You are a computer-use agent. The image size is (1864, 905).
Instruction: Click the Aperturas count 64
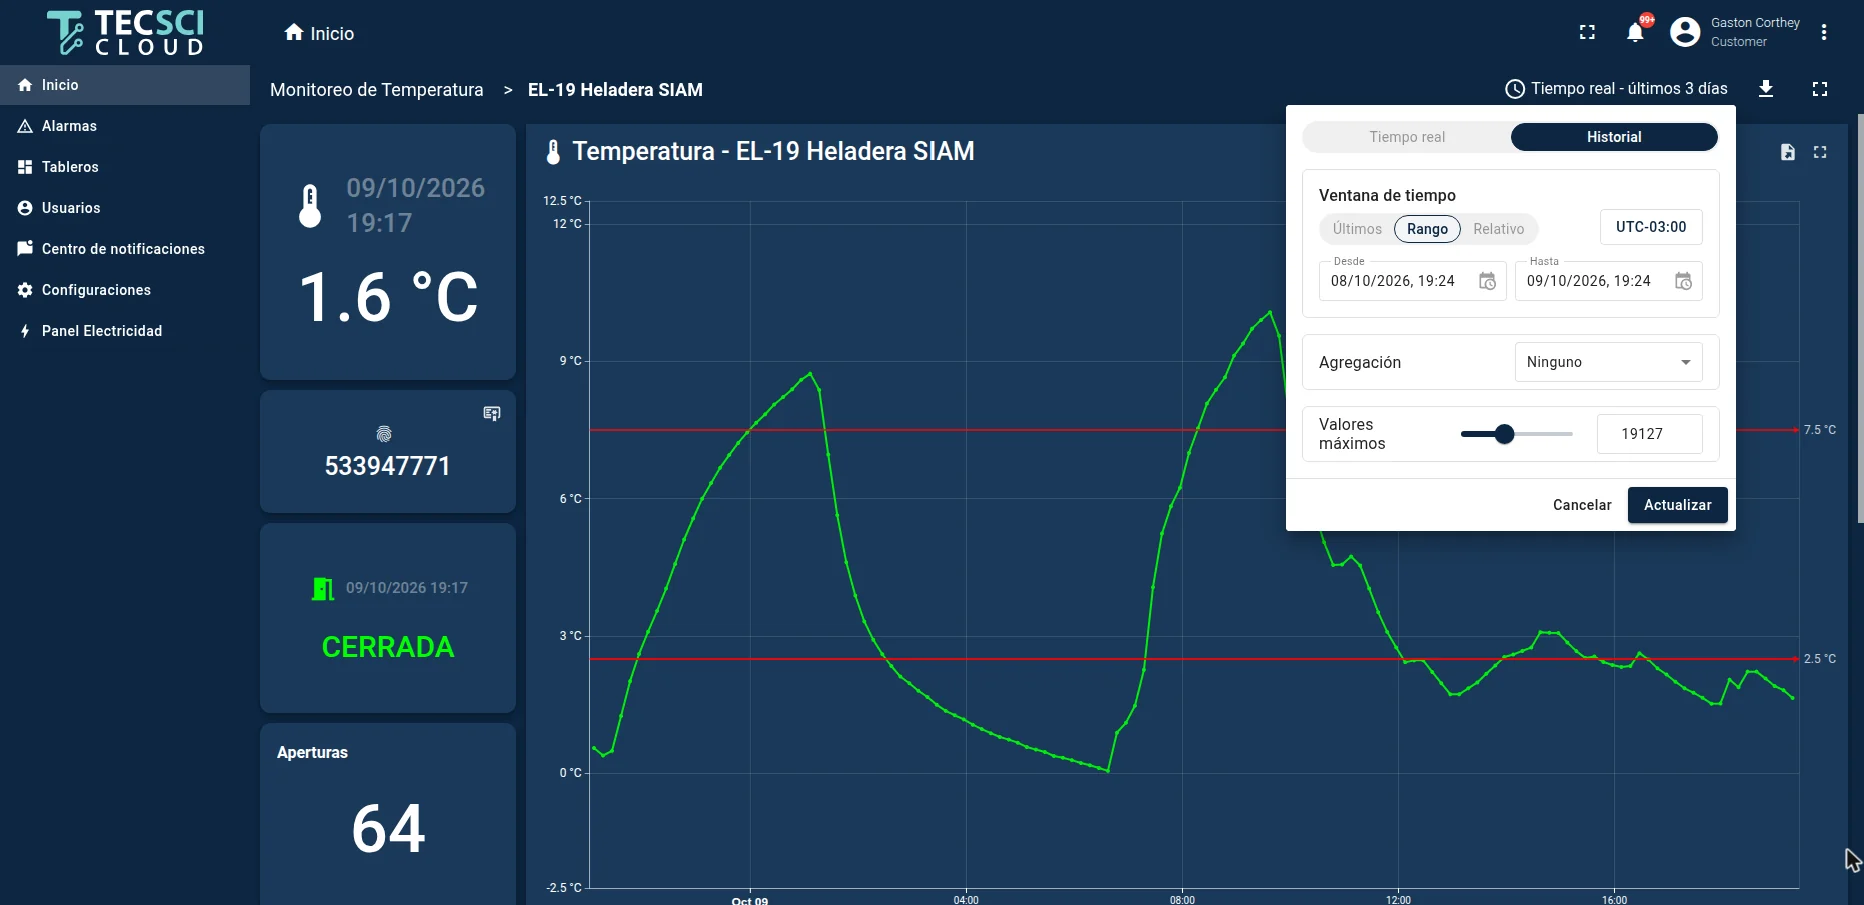point(388,829)
